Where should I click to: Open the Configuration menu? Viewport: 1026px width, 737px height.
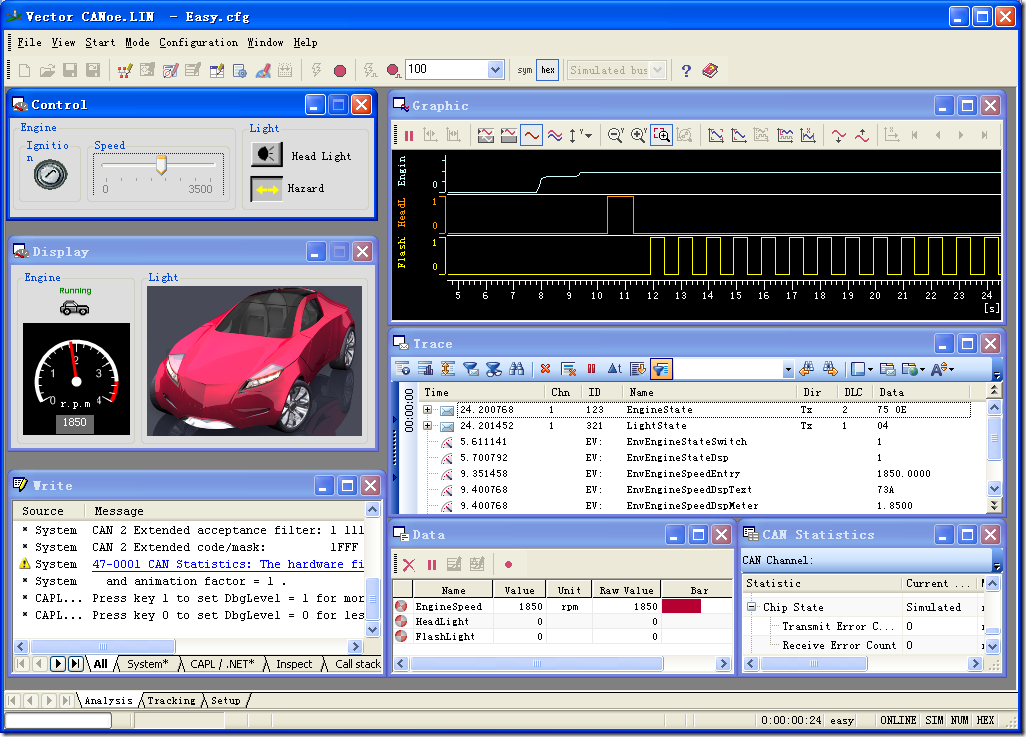tap(198, 42)
